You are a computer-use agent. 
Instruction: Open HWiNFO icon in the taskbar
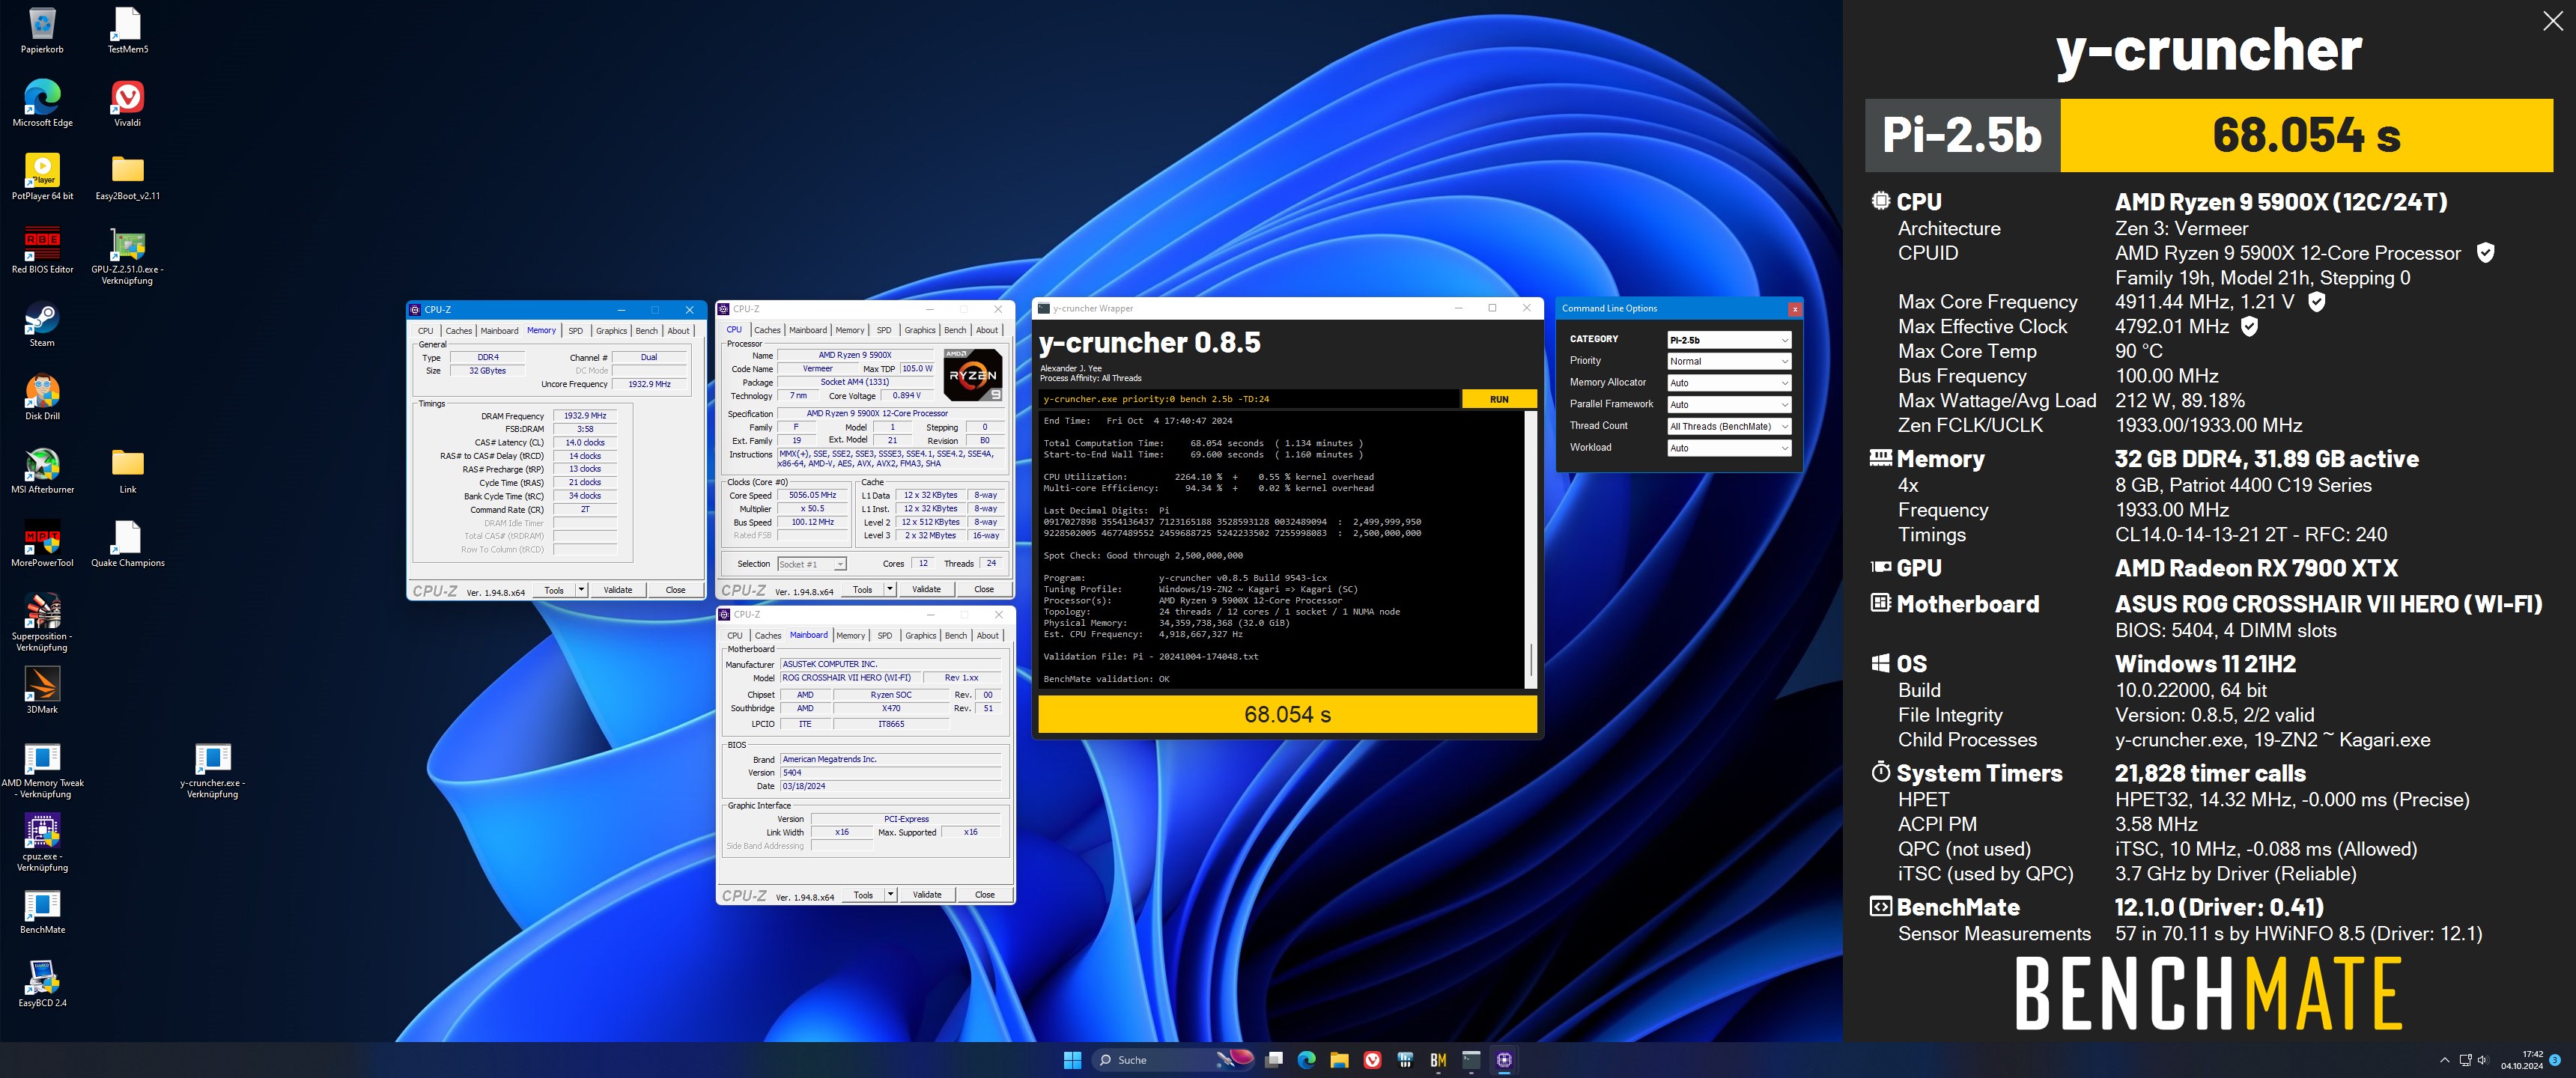point(1405,1060)
